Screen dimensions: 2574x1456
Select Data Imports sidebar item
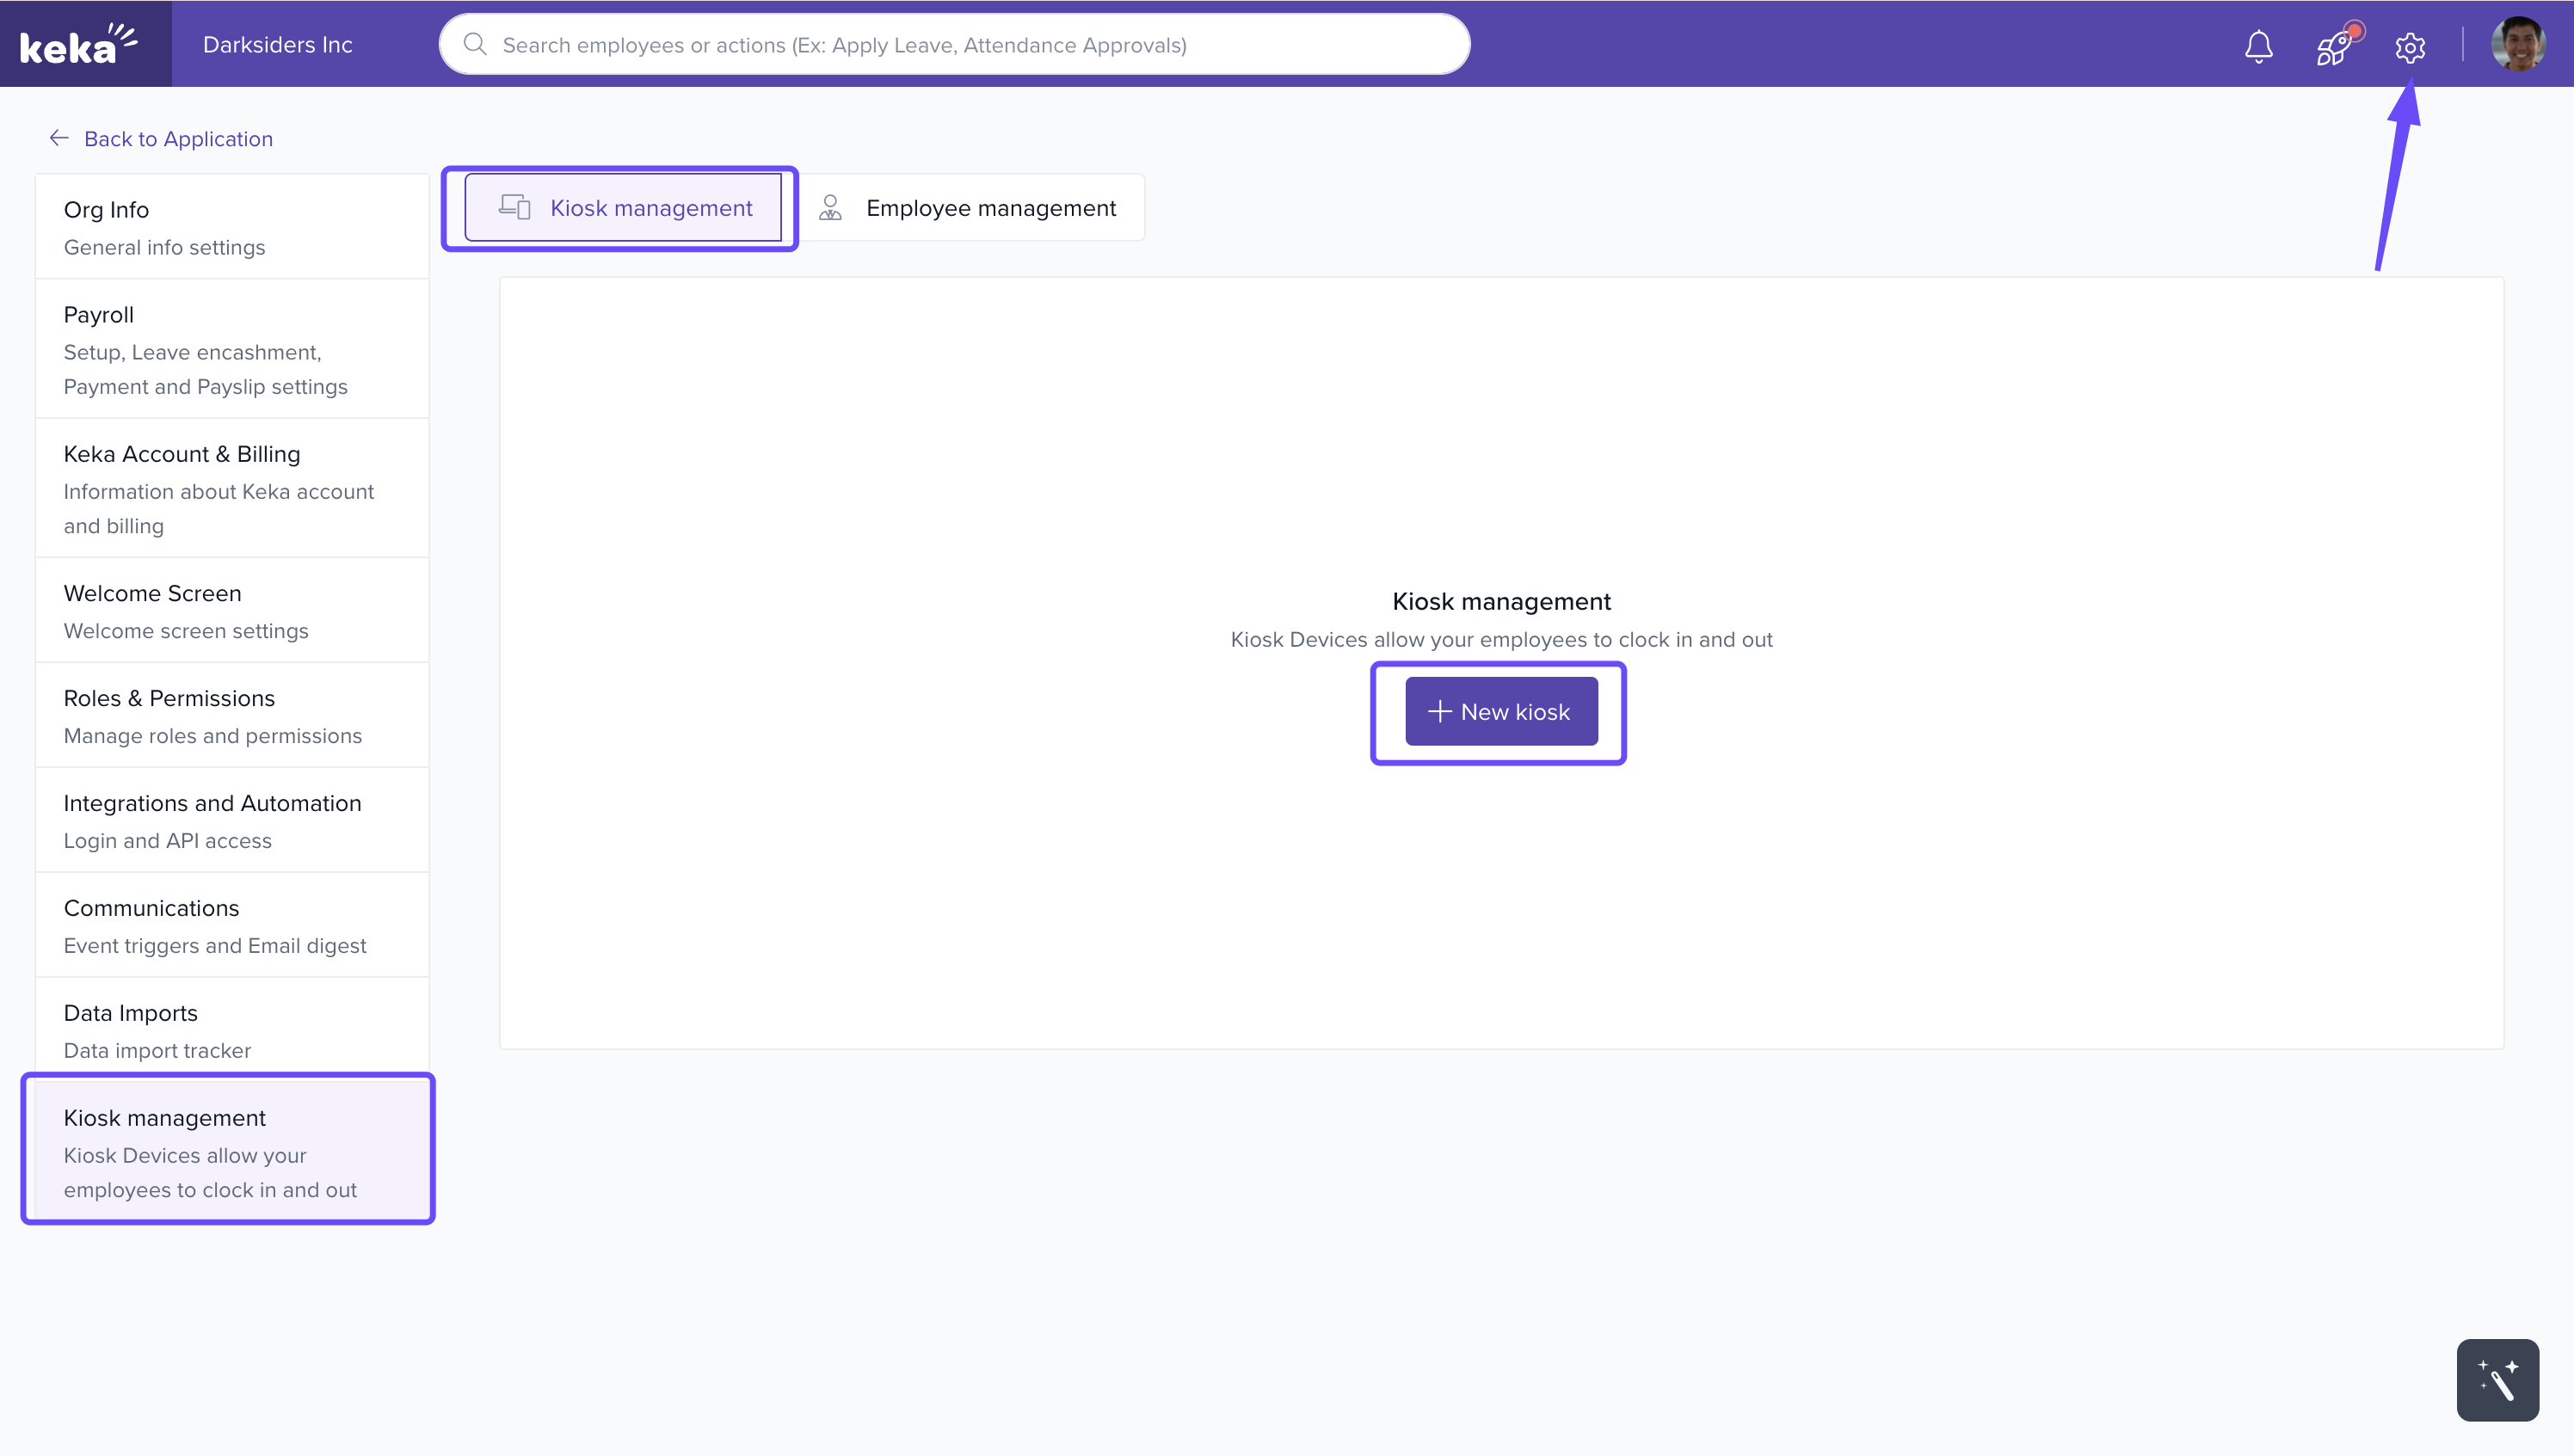231,1030
